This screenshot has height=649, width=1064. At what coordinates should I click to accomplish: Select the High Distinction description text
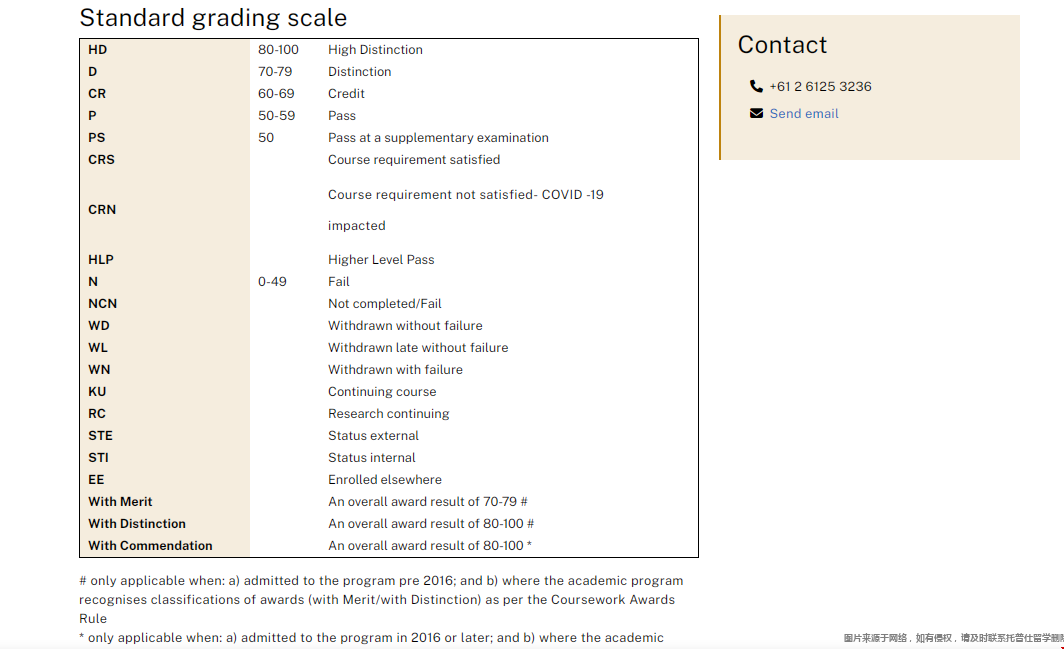coord(375,50)
